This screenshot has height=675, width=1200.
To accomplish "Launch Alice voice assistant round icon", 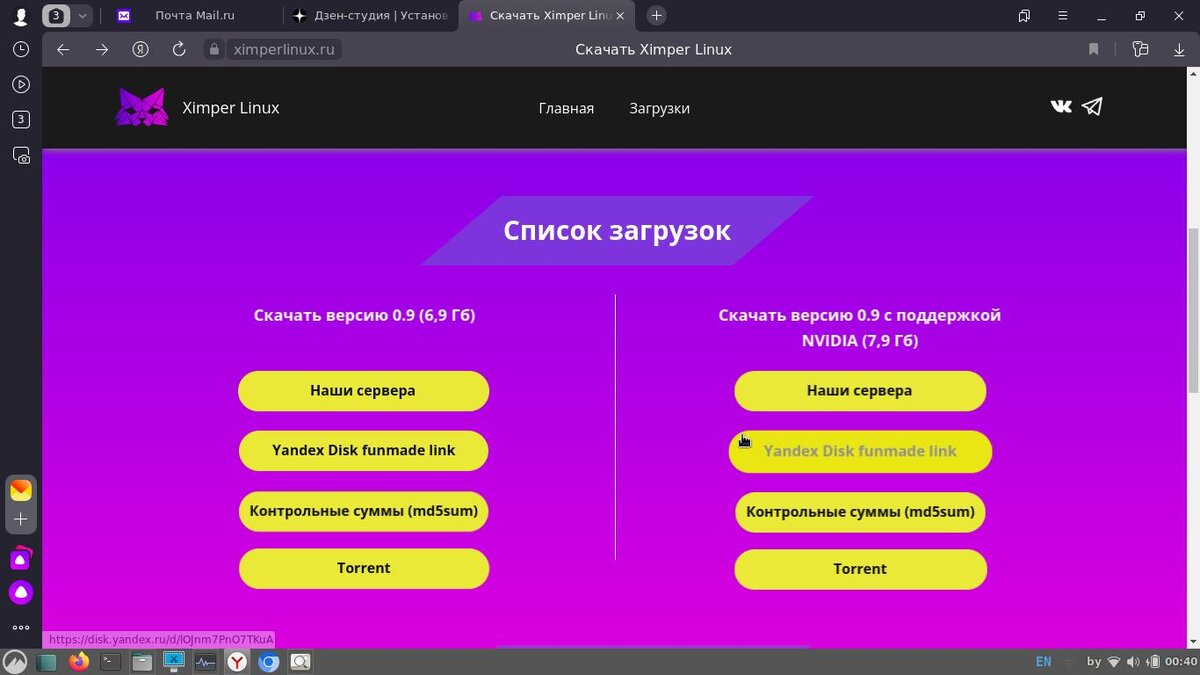I will 21,593.
